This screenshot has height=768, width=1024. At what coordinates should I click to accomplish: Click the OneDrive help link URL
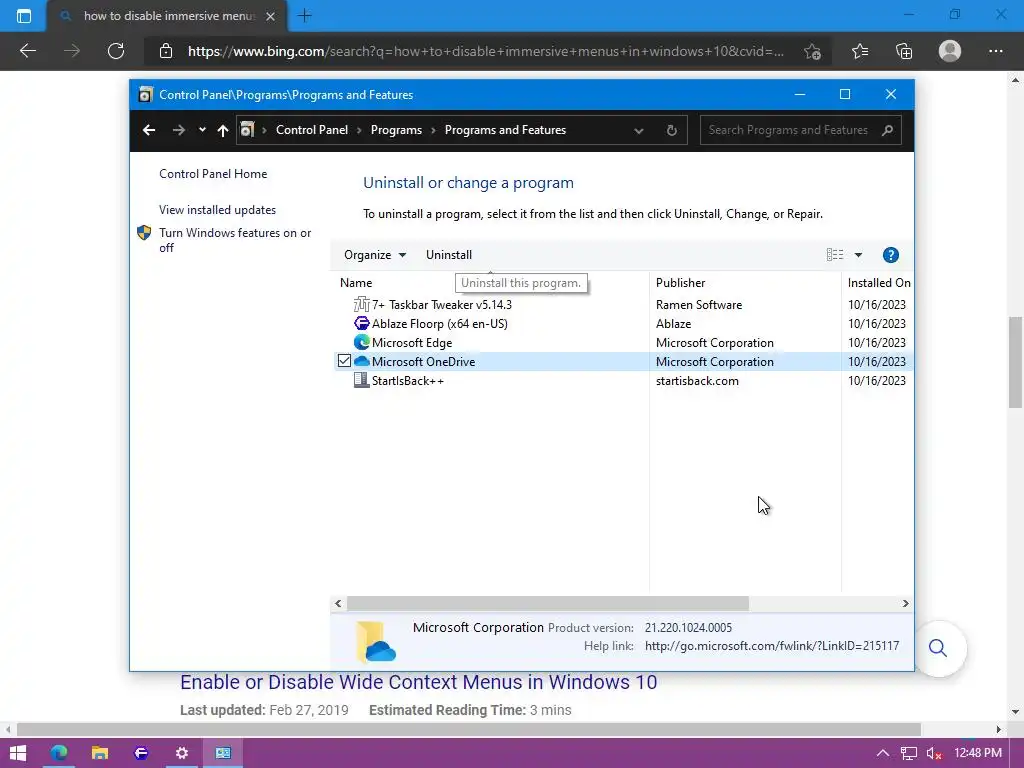pyautogui.click(x=771, y=646)
